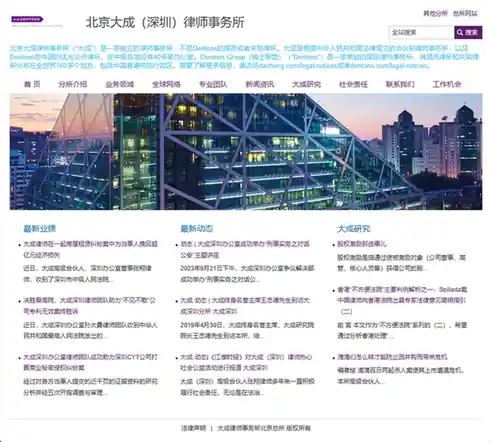Open the 总所网站 link at top right
491x442 pixels.
(465, 14)
